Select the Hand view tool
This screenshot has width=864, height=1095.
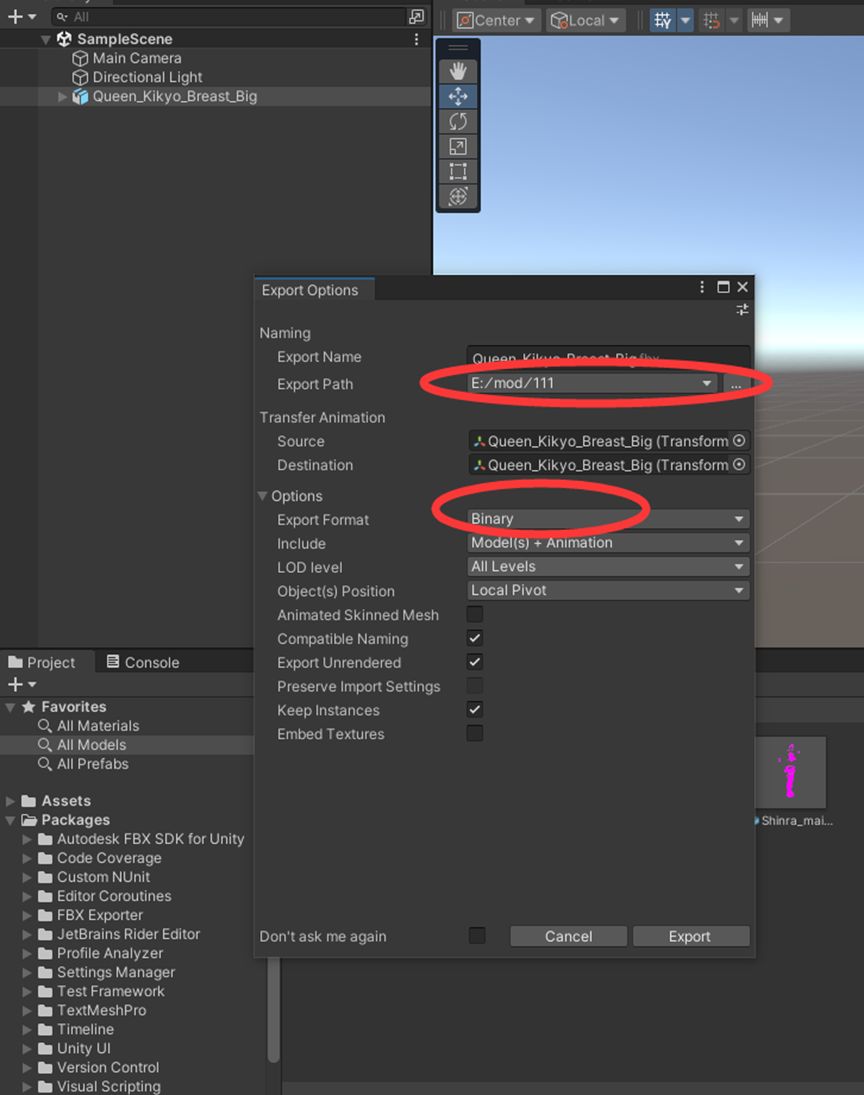458,71
